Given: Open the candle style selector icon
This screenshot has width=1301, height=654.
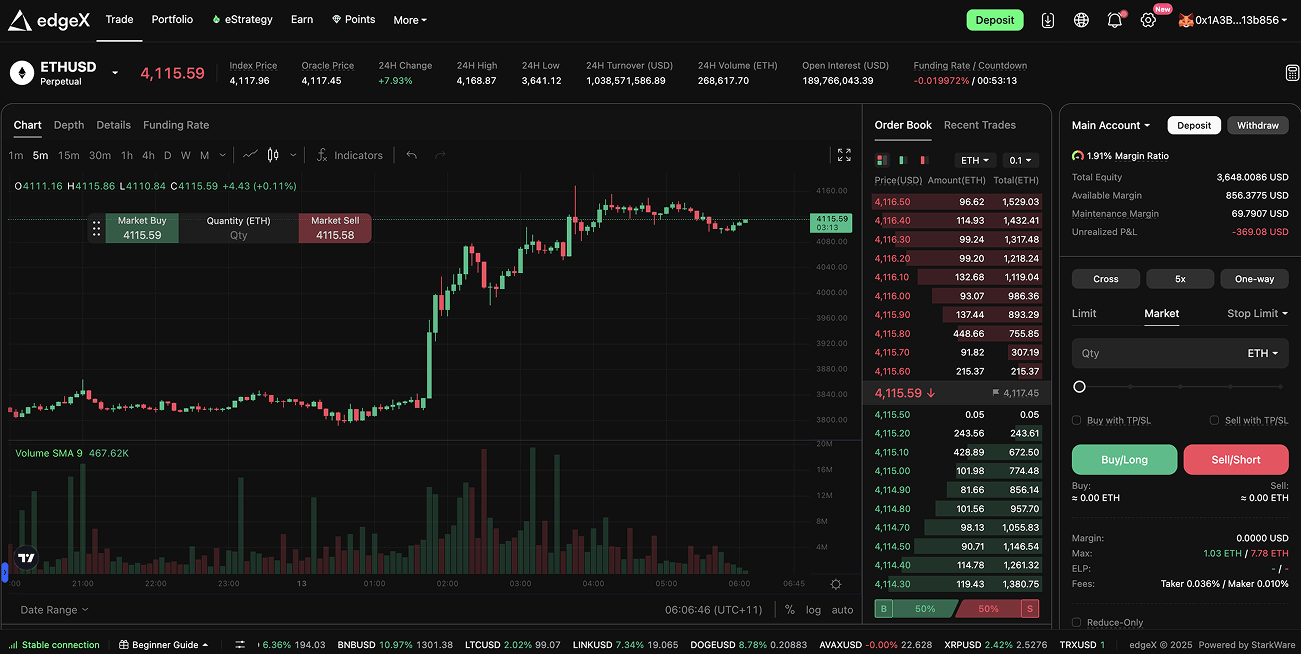Looking at the screenshot, I should point(271,155).
